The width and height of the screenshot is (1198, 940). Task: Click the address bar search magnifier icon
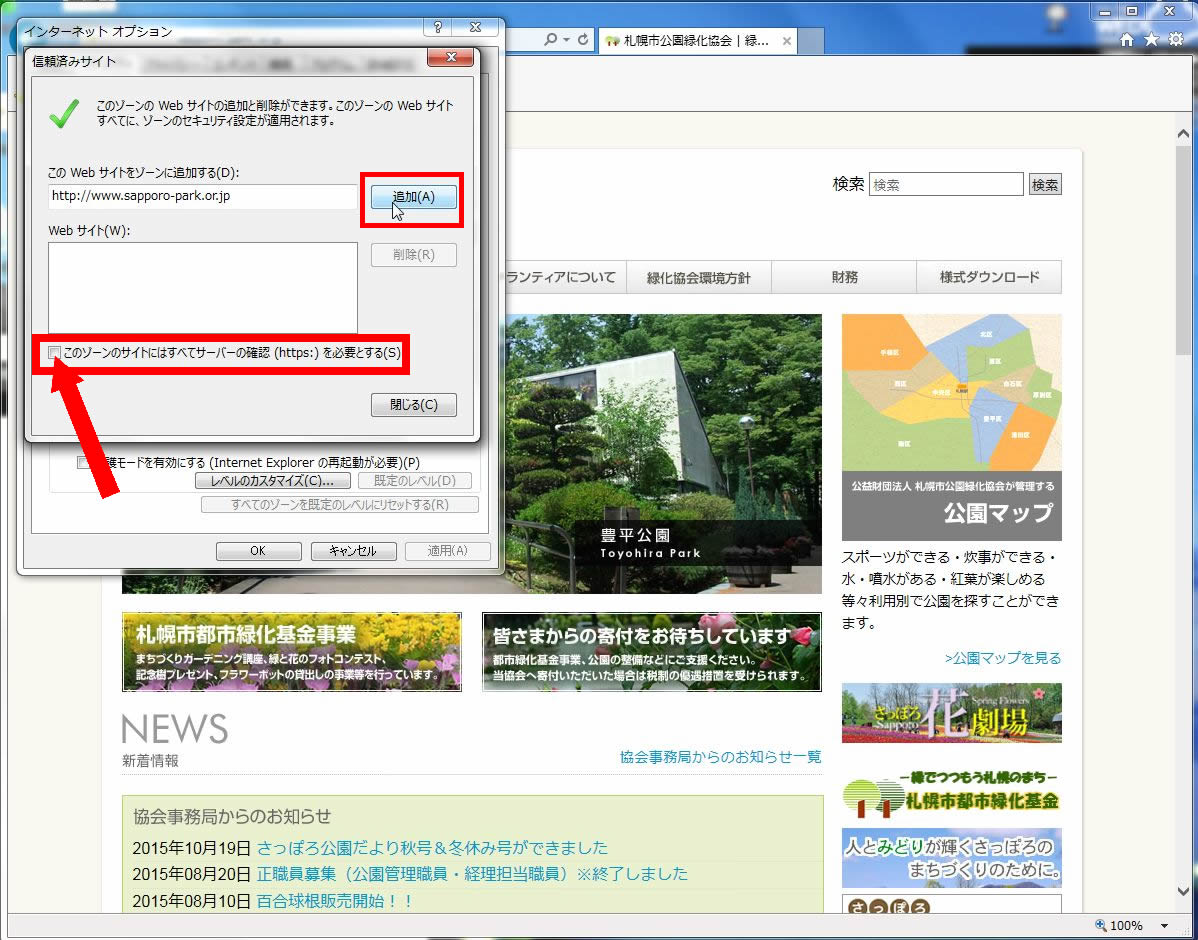click(550, 40)
